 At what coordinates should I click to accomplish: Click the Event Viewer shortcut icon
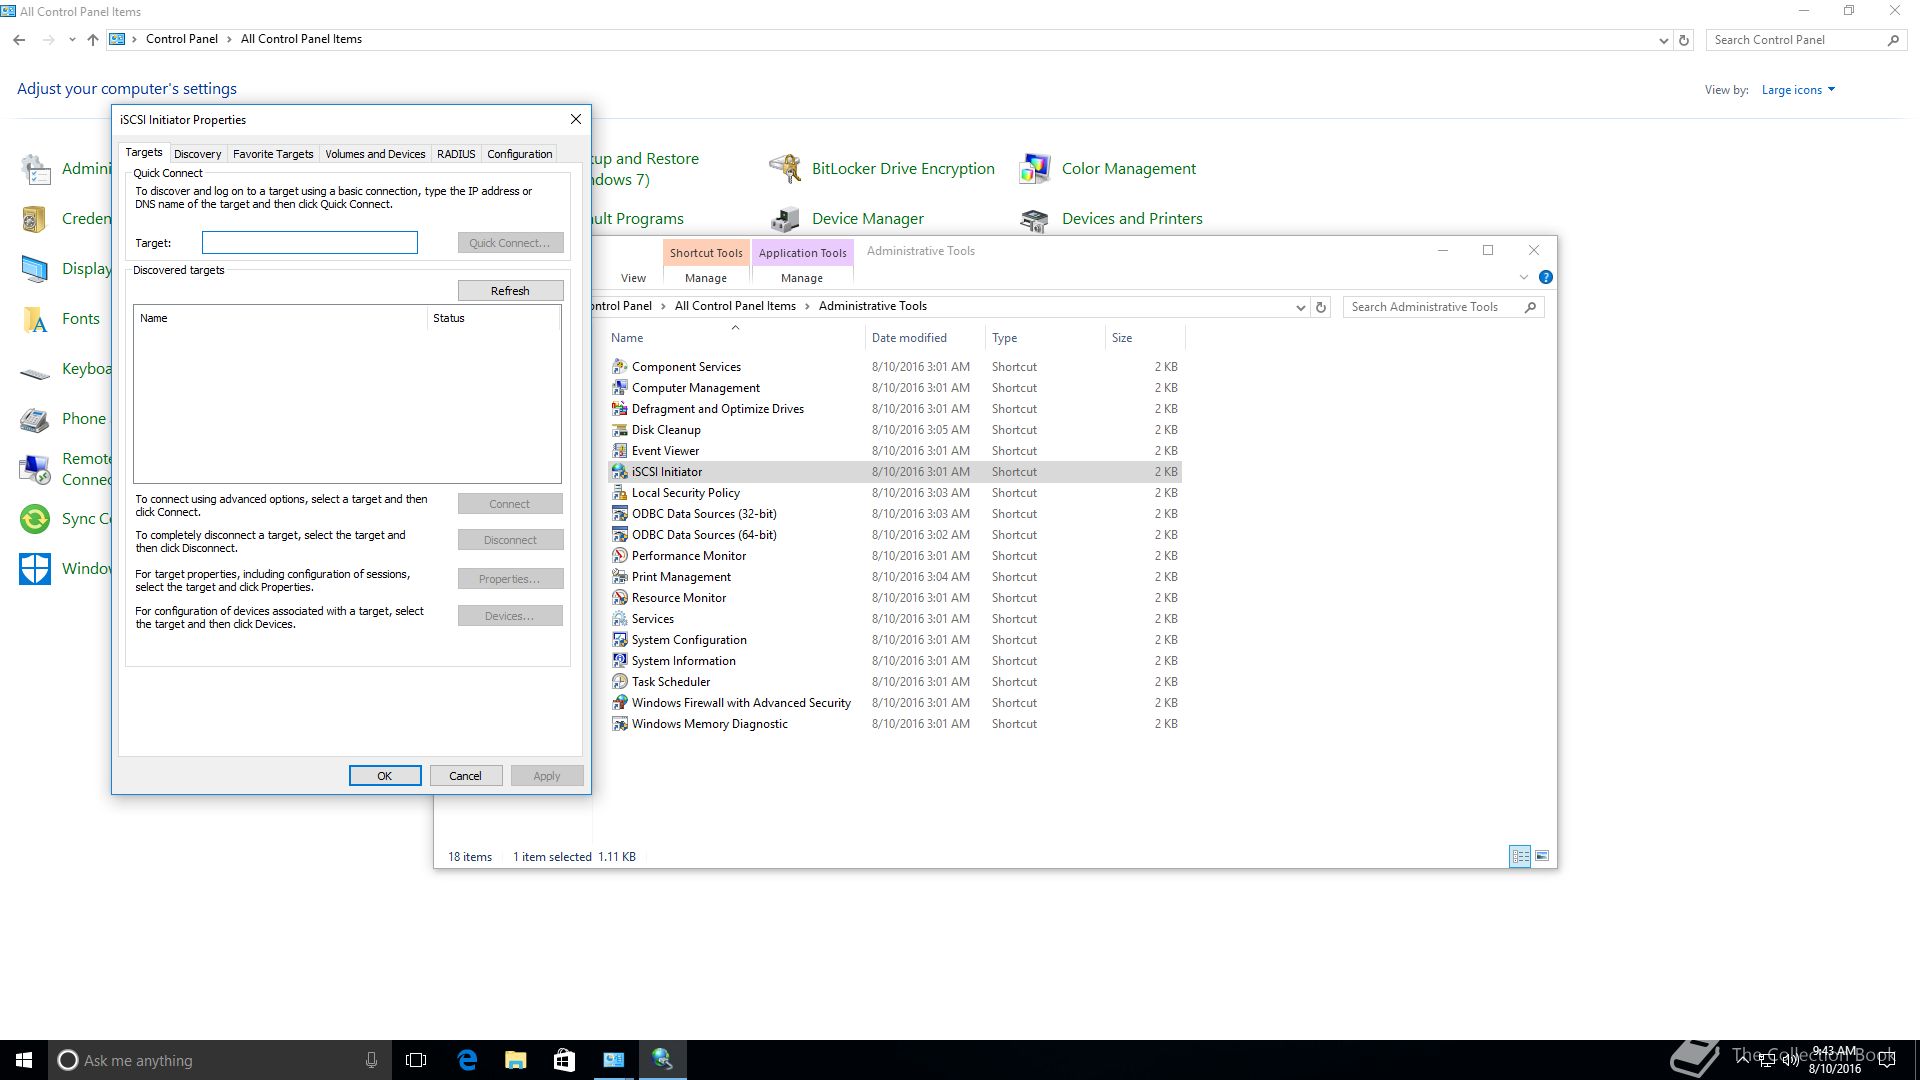click(619, 451)
